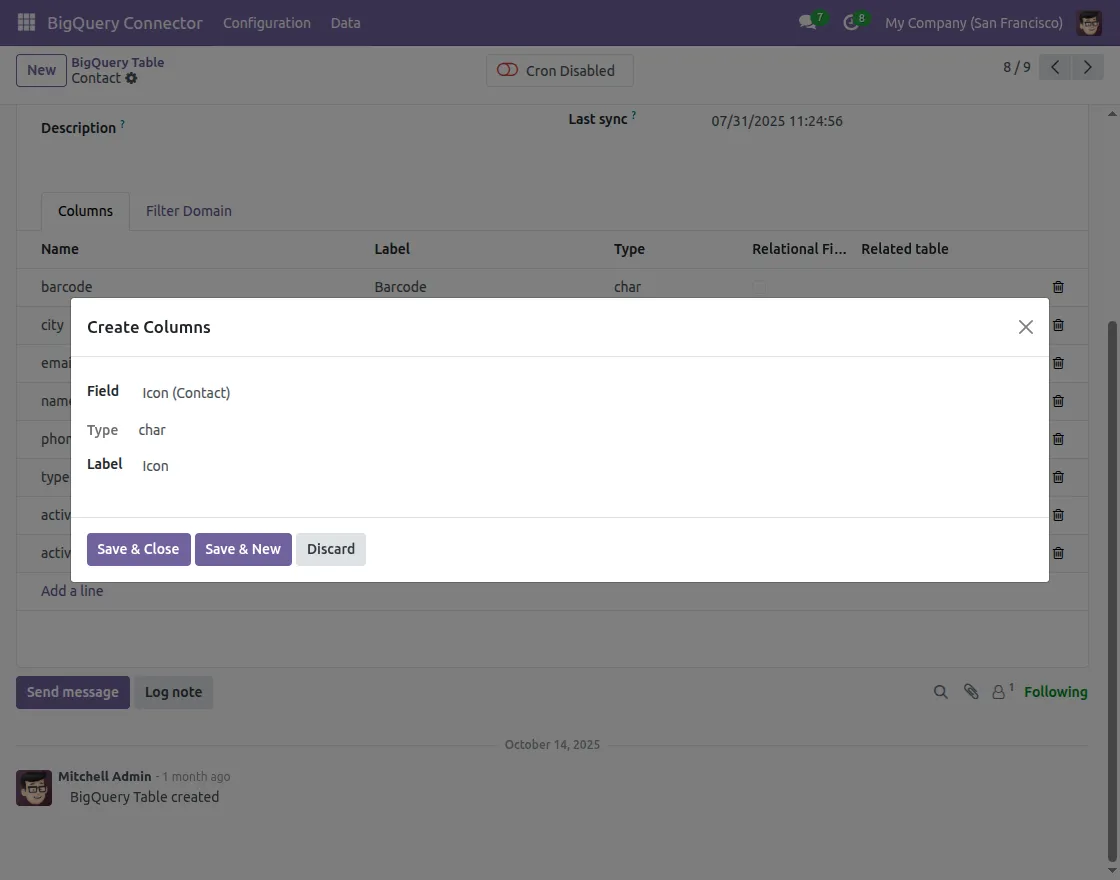Viewport: 1120px width, 880px height.
Task: Go to the next record with right arrow
Action: pyautogui.click(x=1088, y=67)
